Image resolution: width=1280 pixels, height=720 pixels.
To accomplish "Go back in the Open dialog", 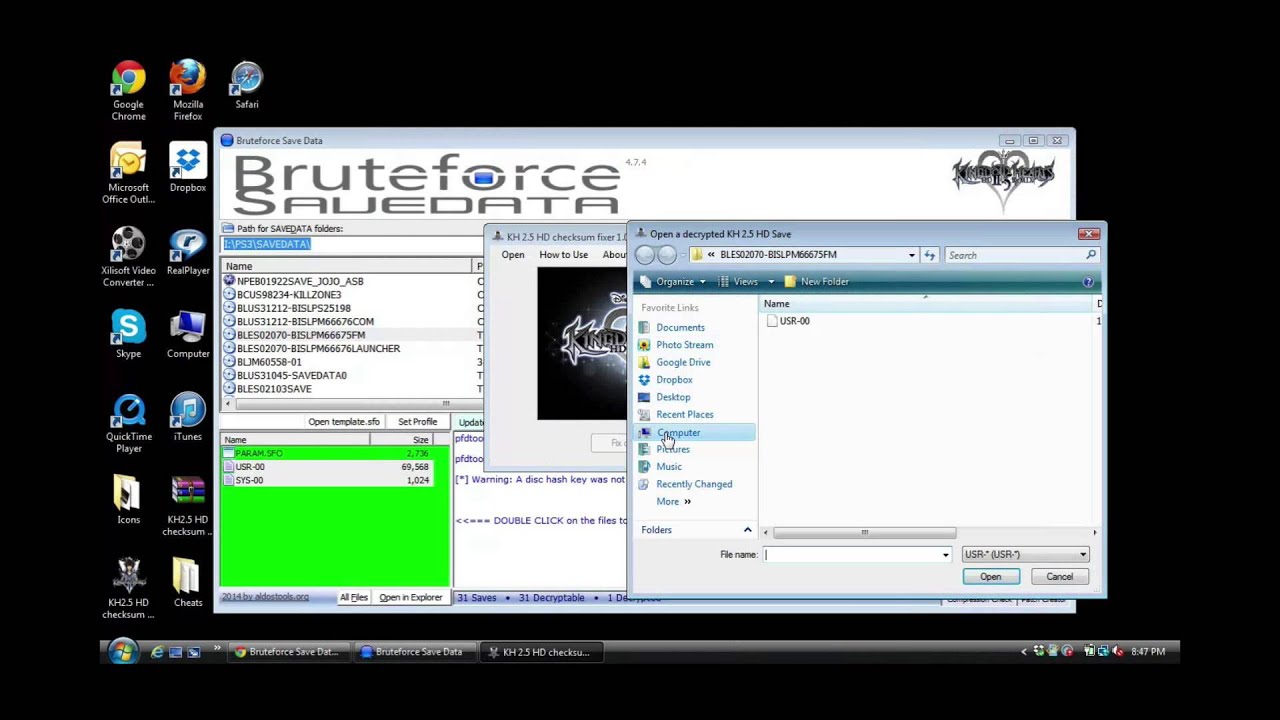I will (x=646, y=255).
